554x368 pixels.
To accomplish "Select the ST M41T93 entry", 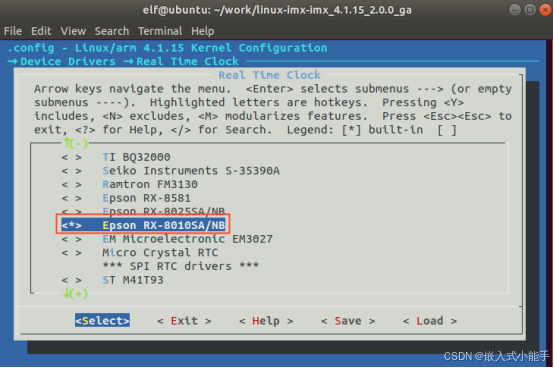I will (x=133, y=280).
